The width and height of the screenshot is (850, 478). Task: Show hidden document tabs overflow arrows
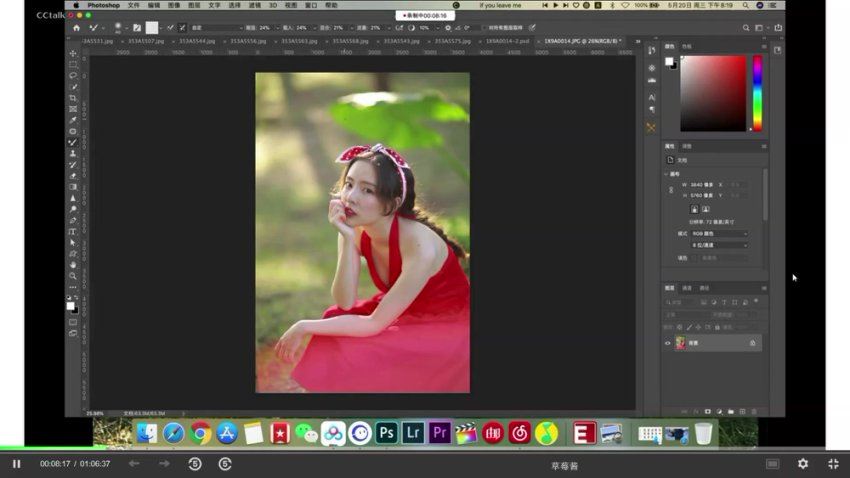pyautogui.click(x=638, y=41)
